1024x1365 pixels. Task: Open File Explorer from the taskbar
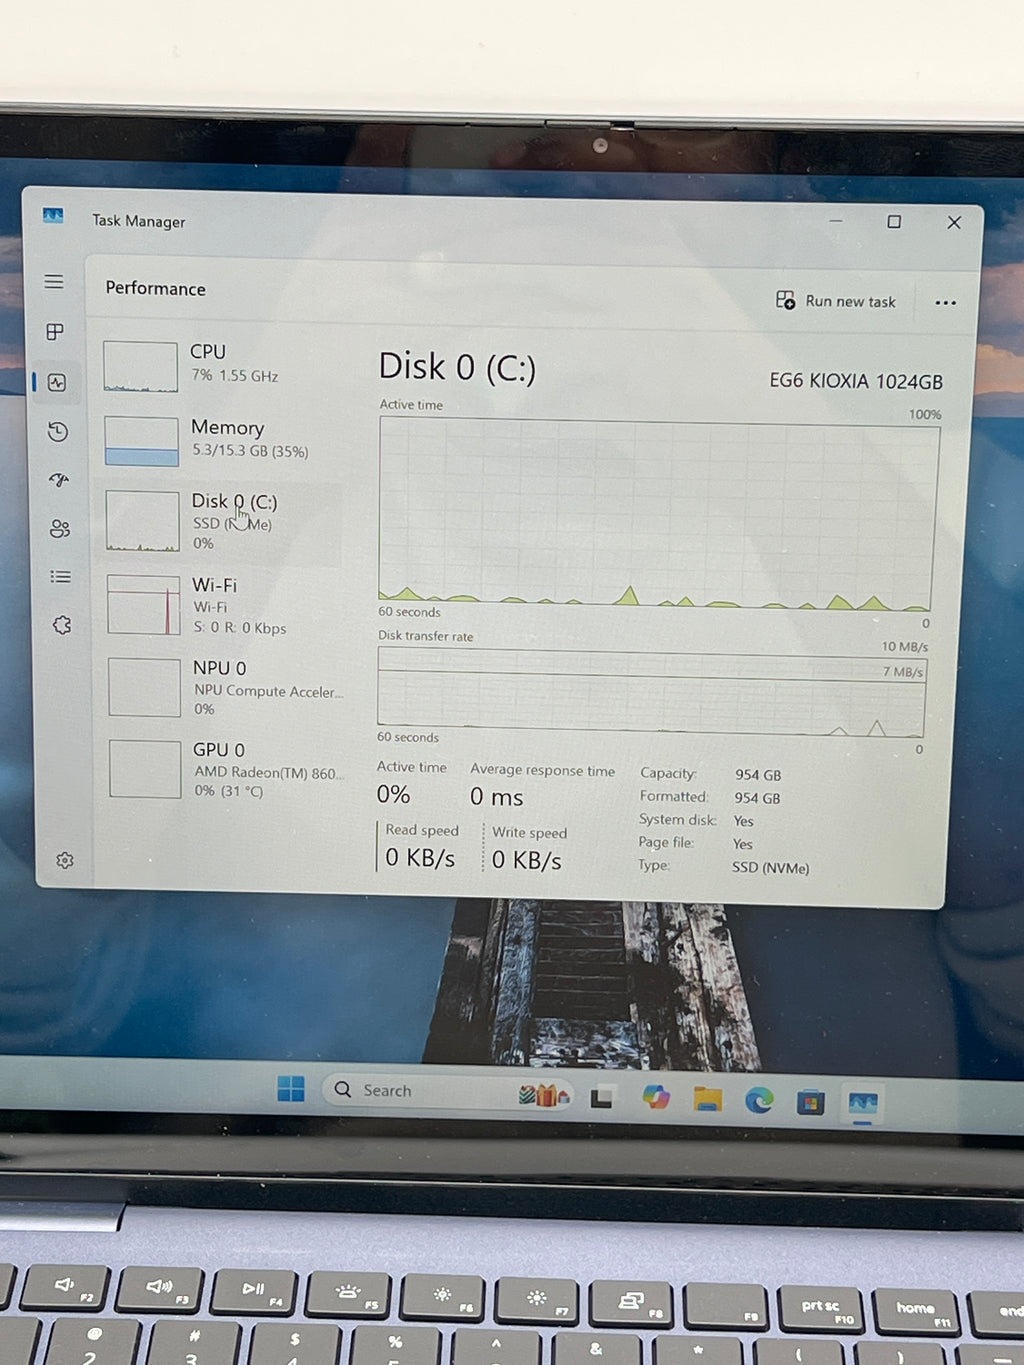(708, 1099)
